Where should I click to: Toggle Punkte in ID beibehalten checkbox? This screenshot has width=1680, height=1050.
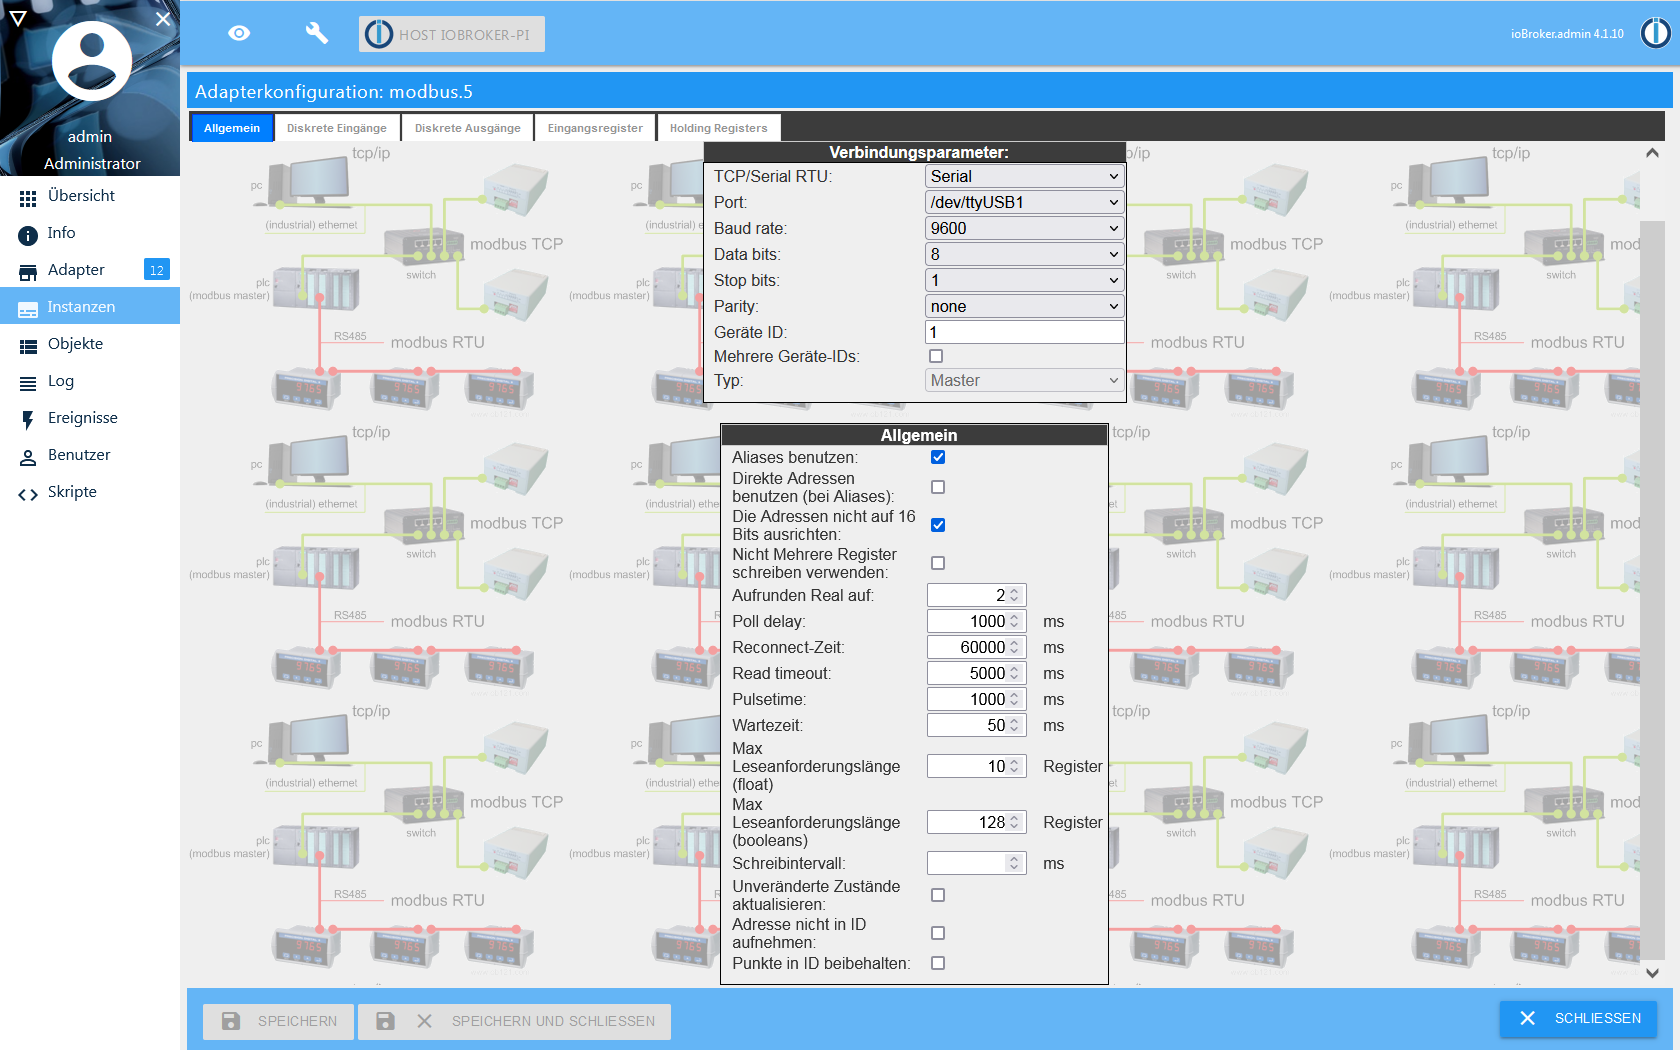(938, 963)
